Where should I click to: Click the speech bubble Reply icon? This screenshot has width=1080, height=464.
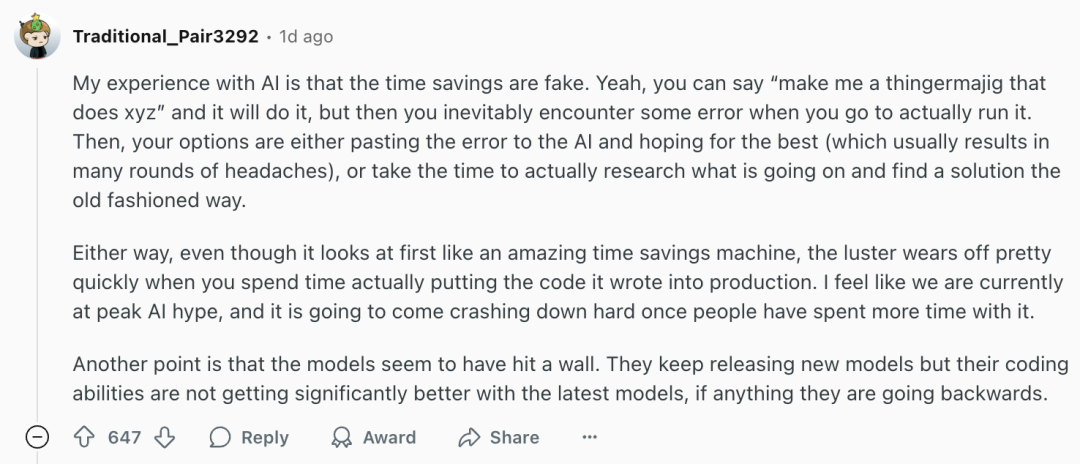221,438
